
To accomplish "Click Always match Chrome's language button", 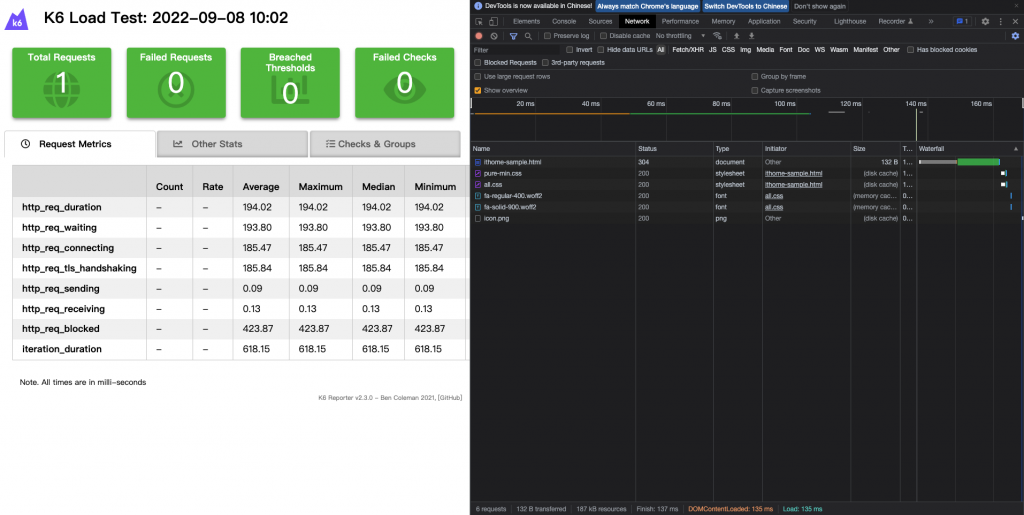I will (x=647, y=6).
